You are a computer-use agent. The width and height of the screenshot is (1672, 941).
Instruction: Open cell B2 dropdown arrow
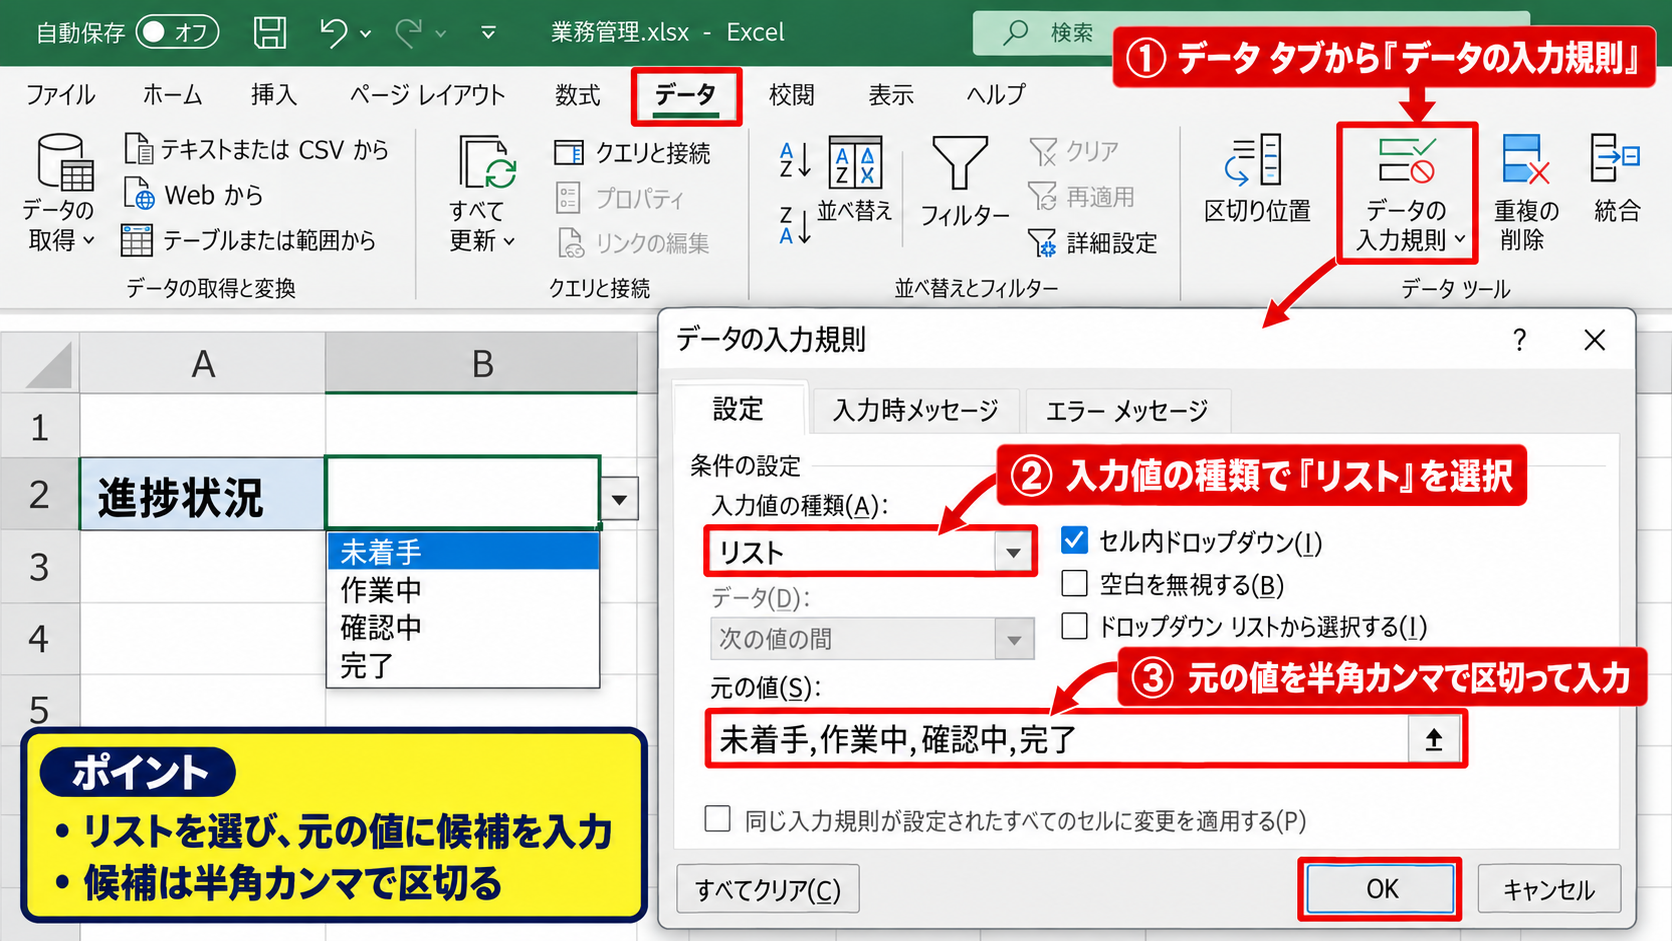[620, 499]
